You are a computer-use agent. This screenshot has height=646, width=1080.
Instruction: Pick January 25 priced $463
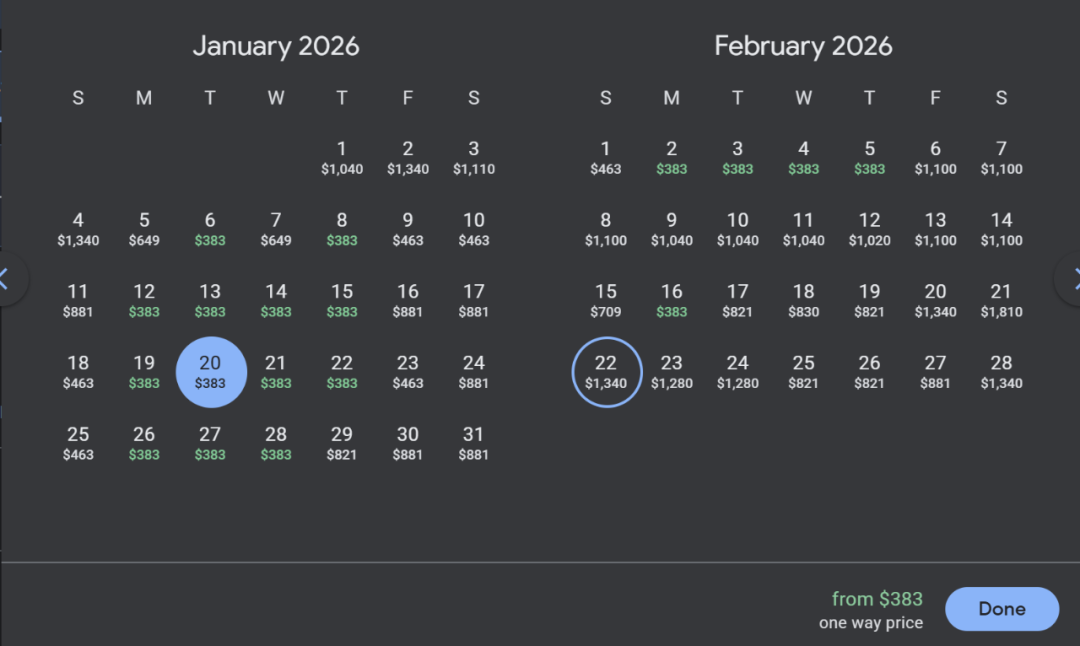(x=78, y=443)
